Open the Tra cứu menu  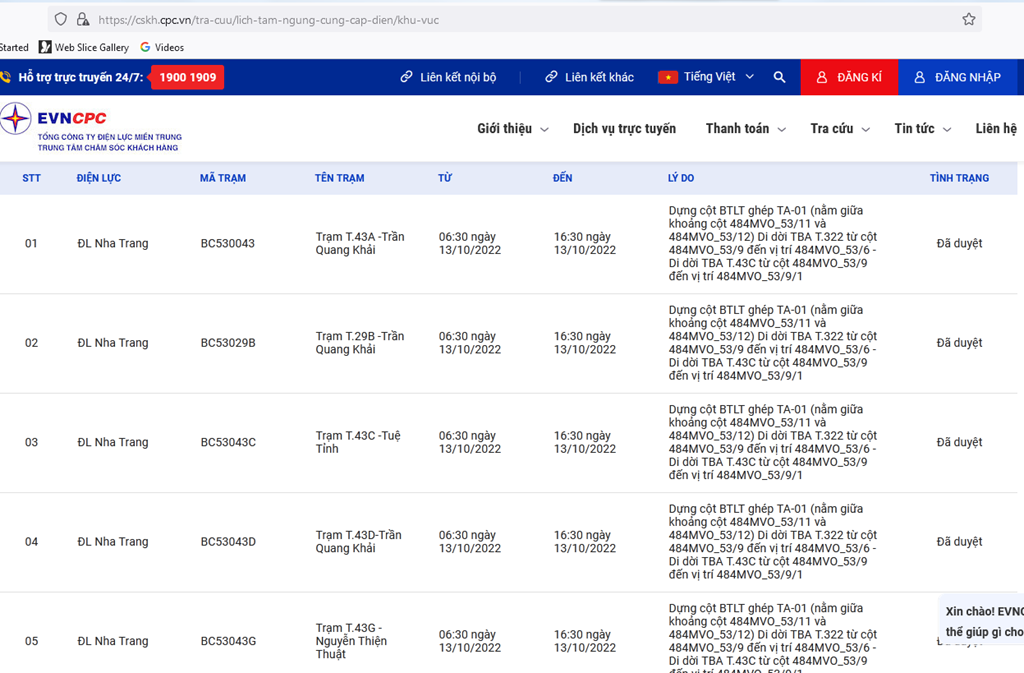point(839,129)
